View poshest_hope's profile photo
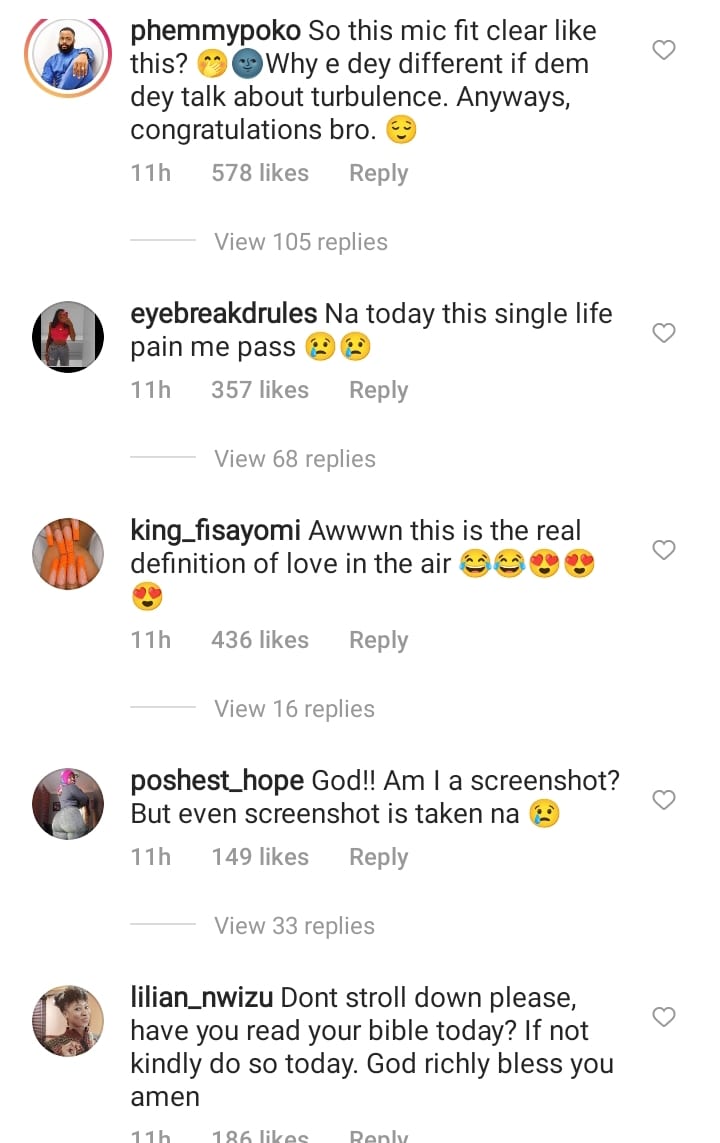 [68, 804]
